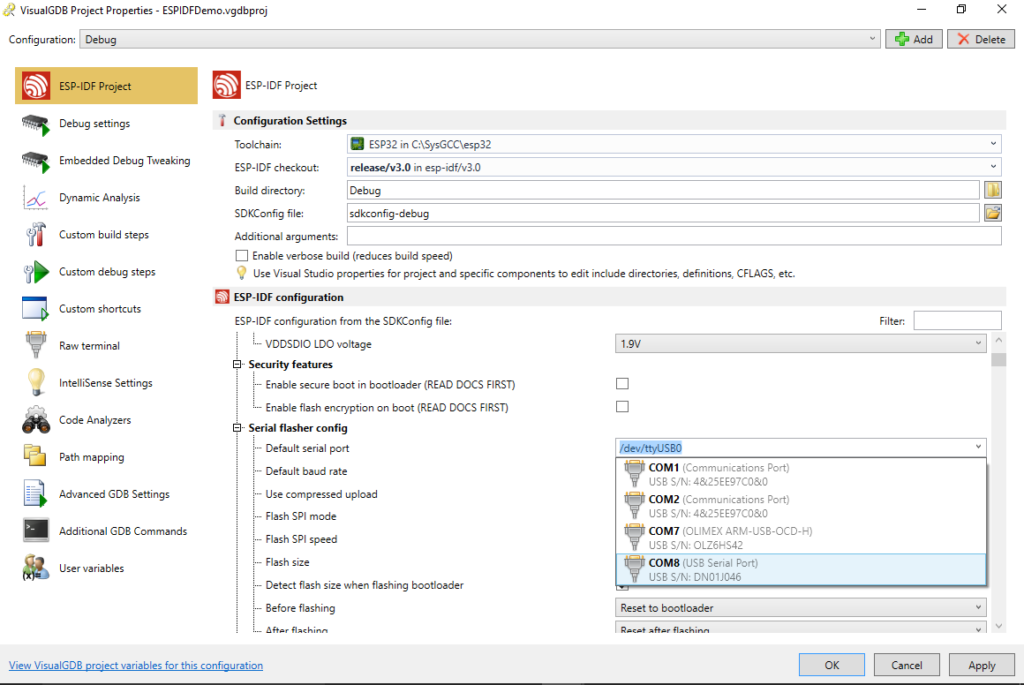This screenshot has height=685, width=1024.
Task: Click browse icon next to Build directory
Action: (992, 190)
